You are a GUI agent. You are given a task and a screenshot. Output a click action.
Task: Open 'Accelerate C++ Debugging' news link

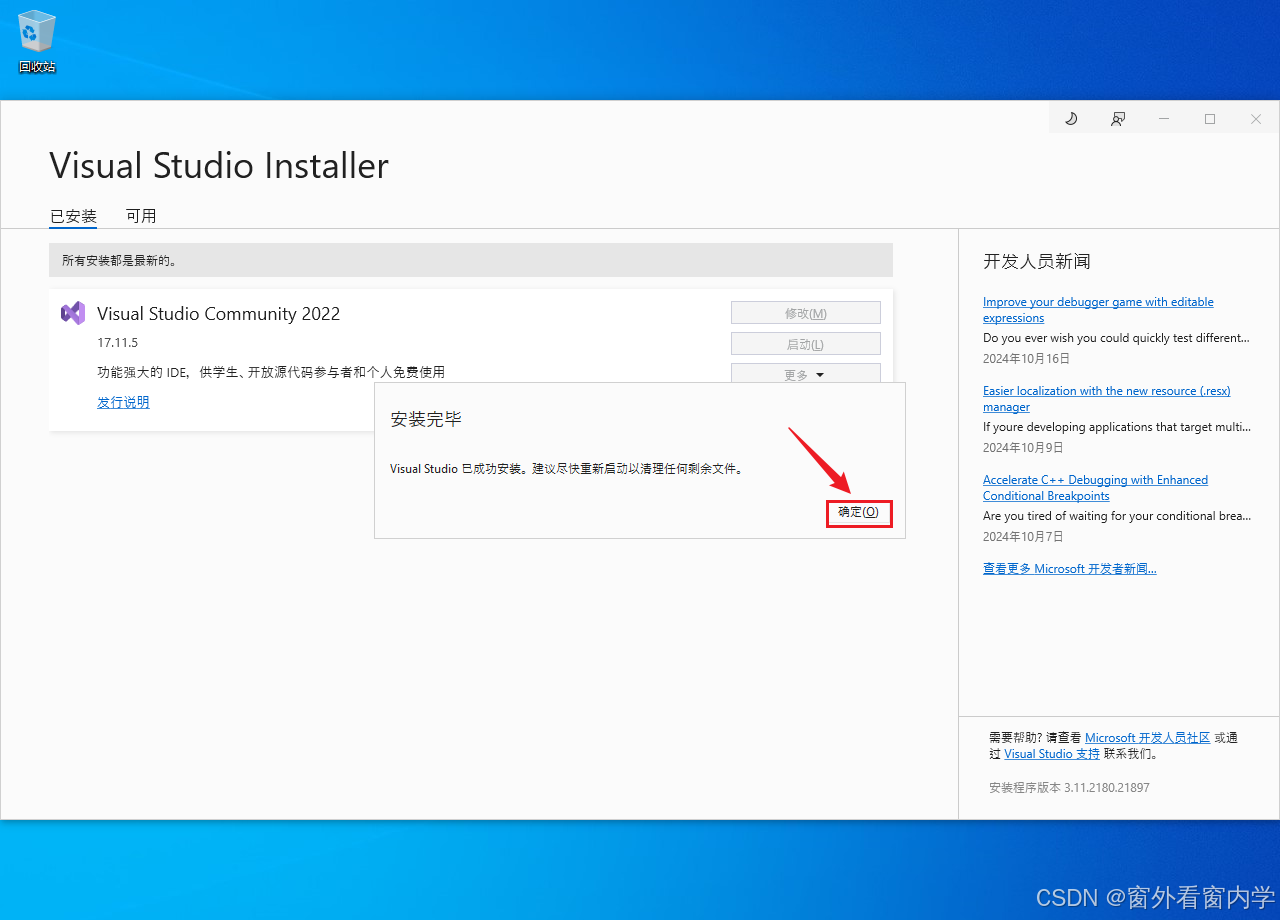pyautogui.click(x=1095, y=488)
